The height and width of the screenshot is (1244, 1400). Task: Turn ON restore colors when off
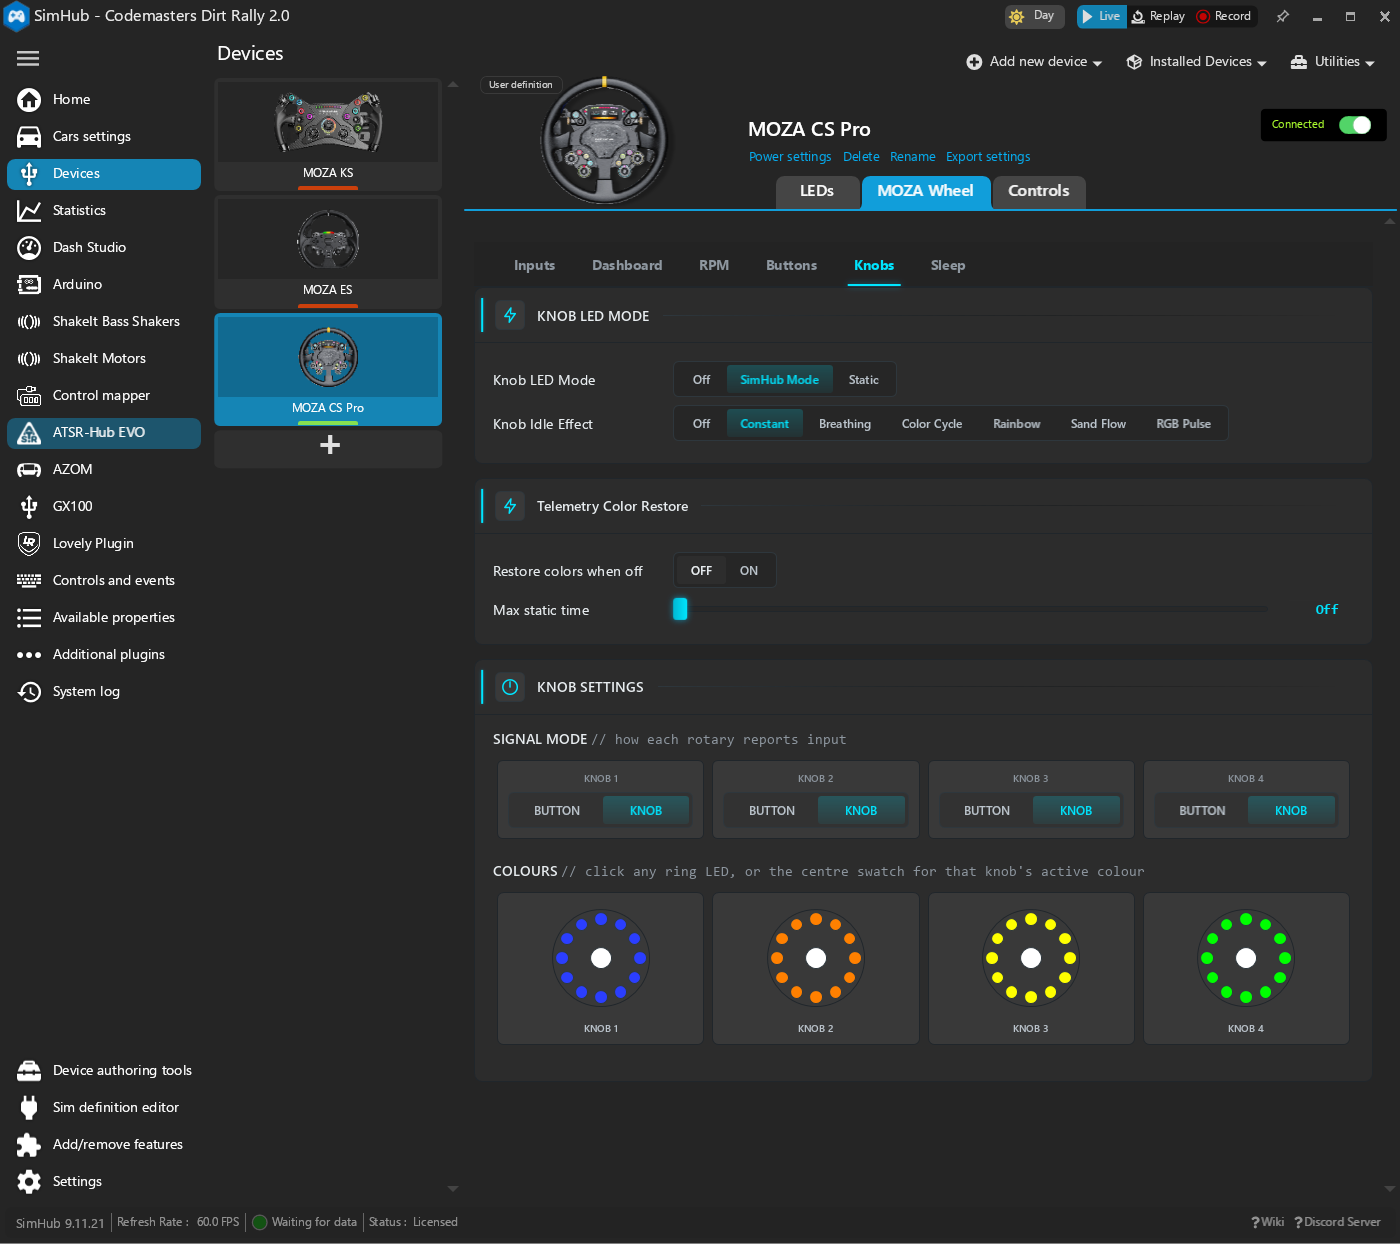pos(749,571)
